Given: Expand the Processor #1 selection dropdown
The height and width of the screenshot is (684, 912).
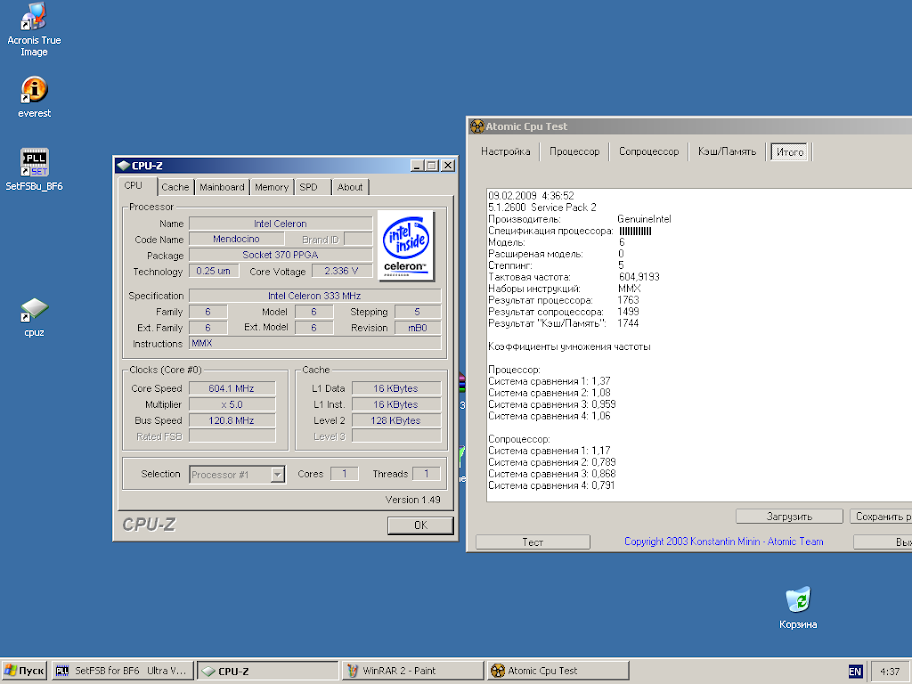Looking at the screenshot, I should click(277, 475).
